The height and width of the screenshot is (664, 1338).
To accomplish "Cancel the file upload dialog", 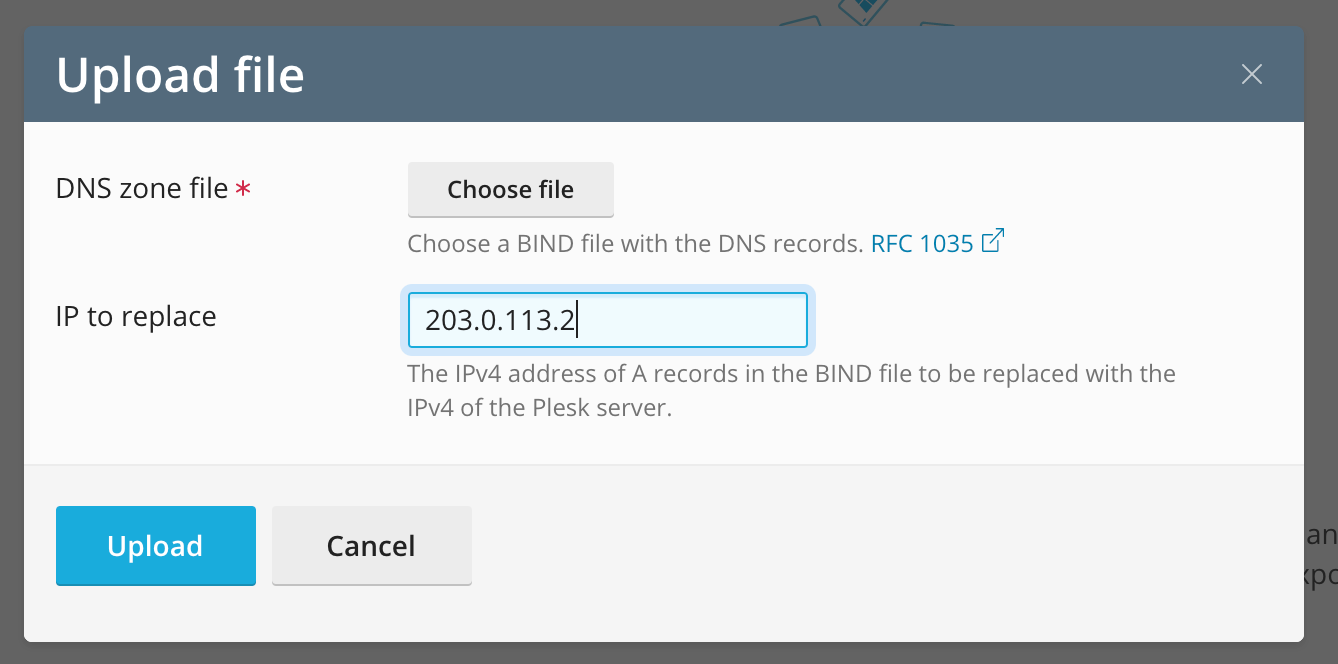I will coord(371,545).
